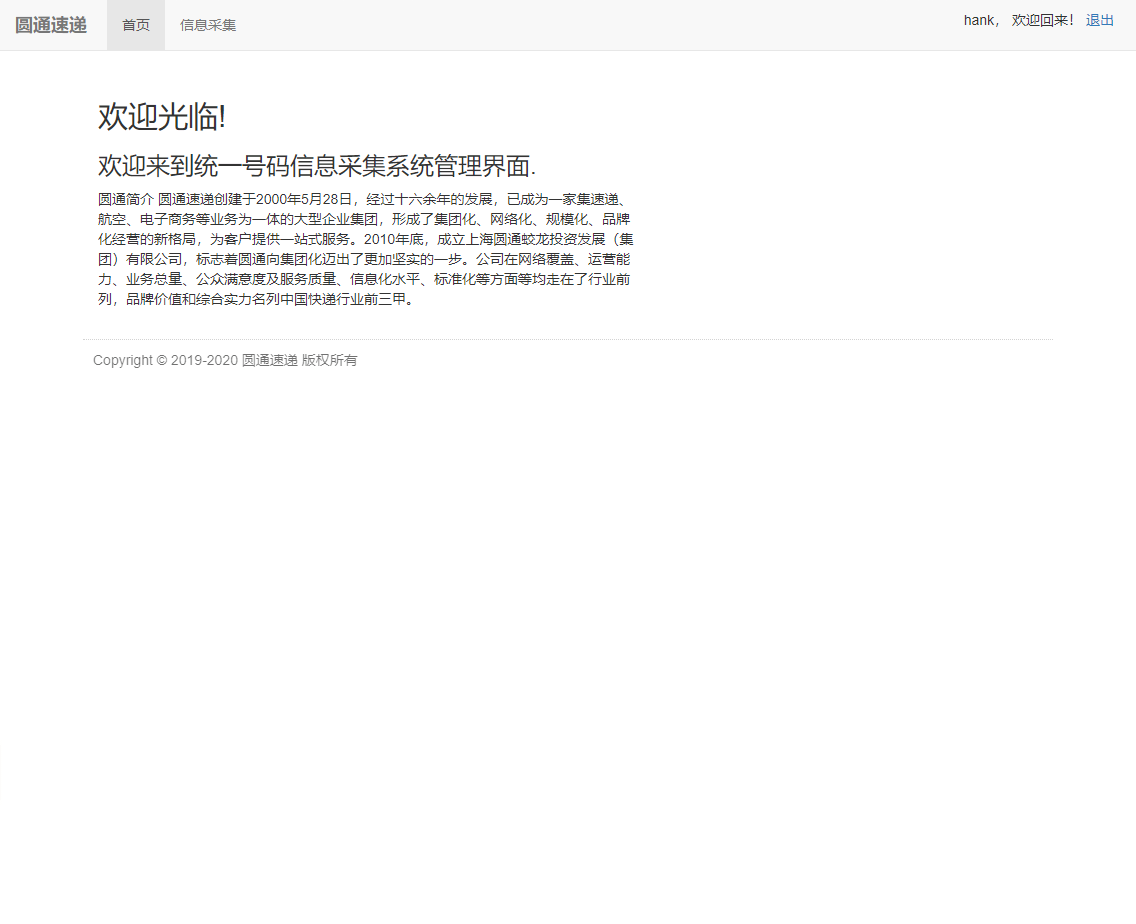1136x924 pixels.
Task: Click the 圆通简介 company introduction paragraph
Action: click(x=366, y=249)
